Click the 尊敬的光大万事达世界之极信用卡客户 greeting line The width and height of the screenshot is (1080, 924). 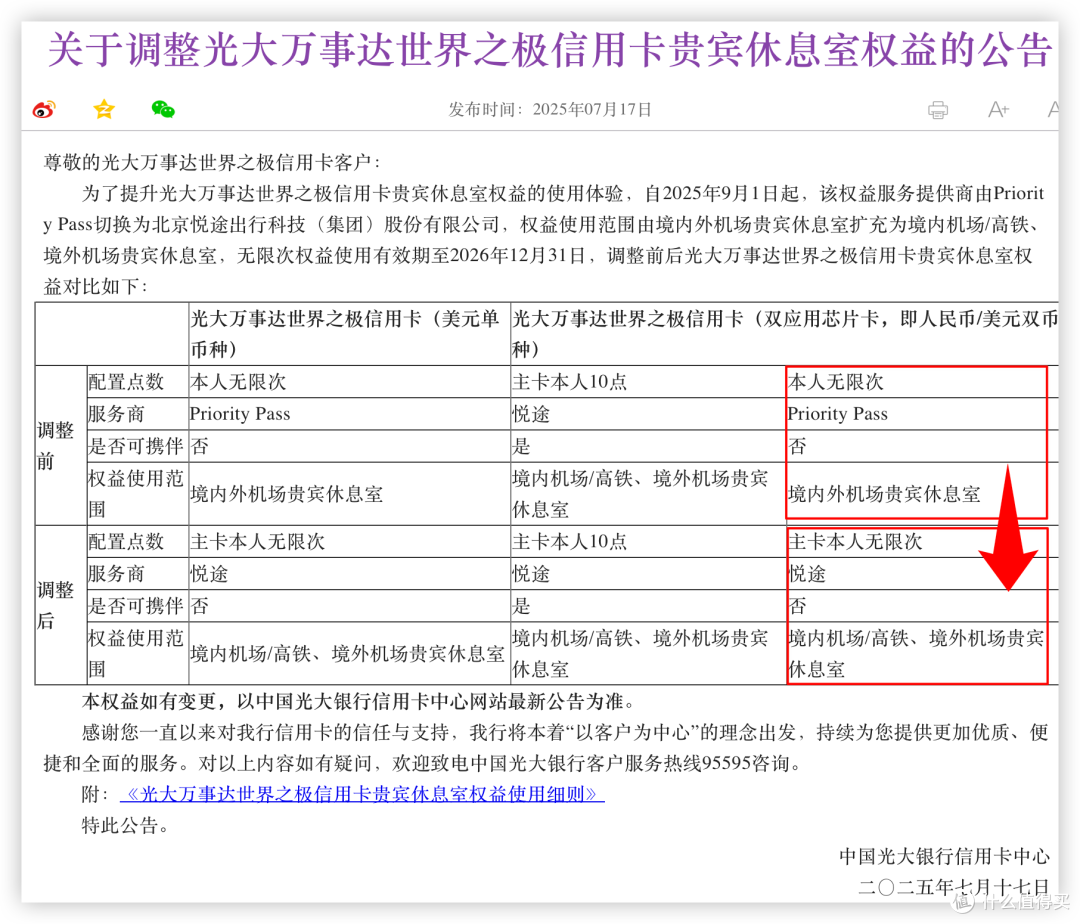[212, 162]
